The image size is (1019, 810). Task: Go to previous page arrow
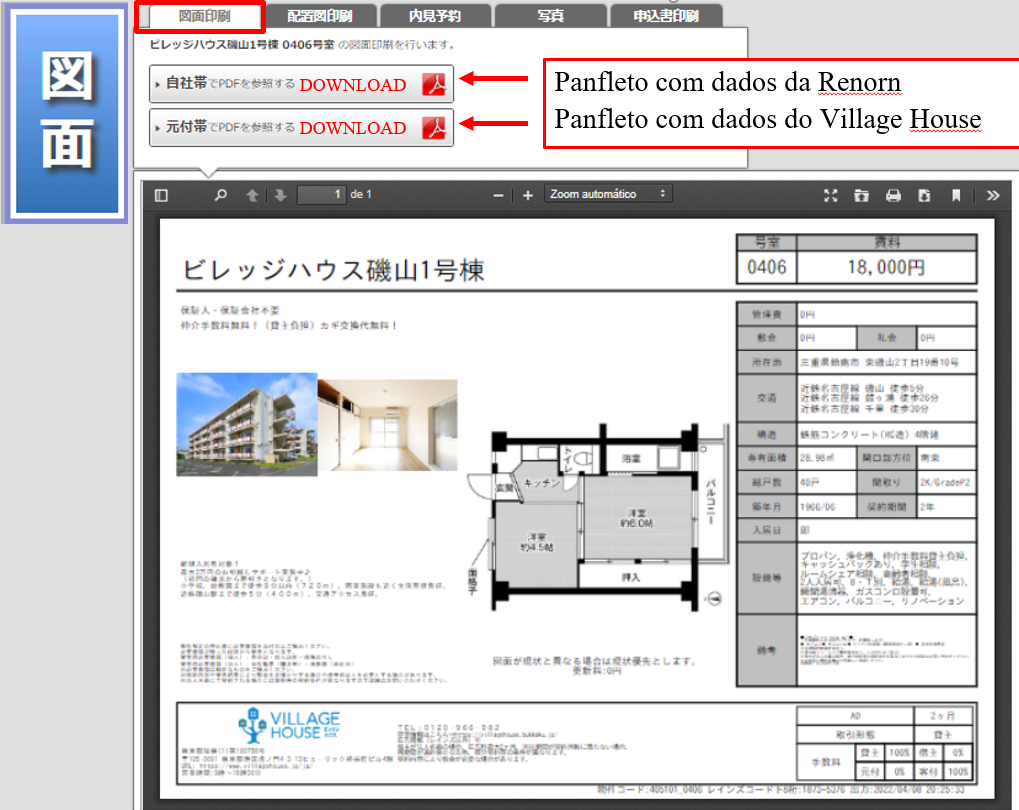pyautogui.click(x=252, y=195)
